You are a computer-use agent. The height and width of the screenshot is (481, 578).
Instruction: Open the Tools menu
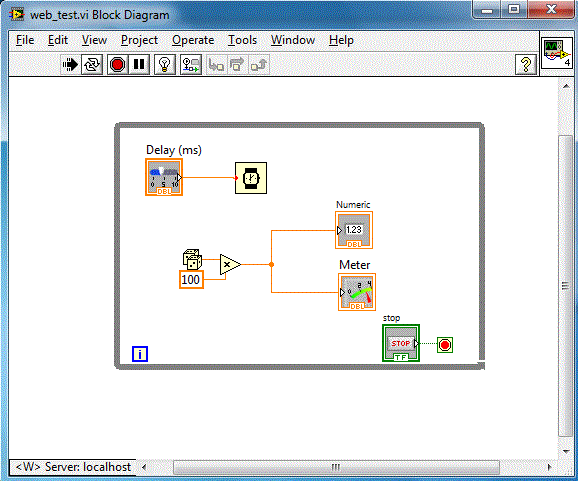pos(242,40)
